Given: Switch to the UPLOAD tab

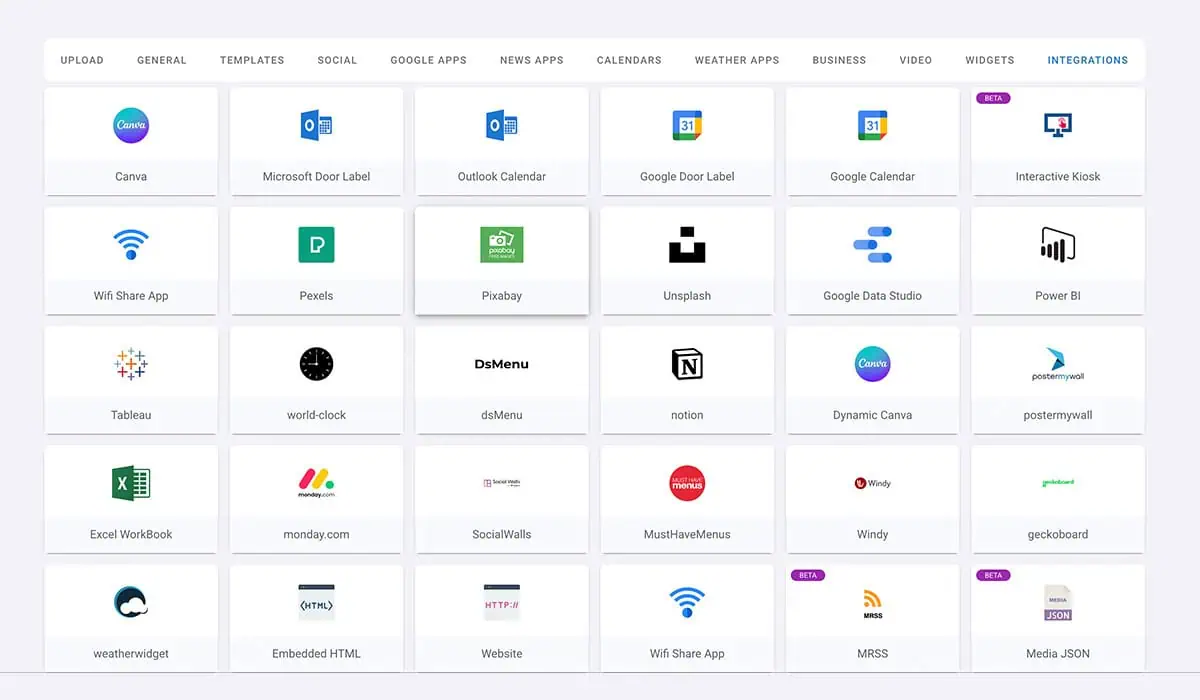Looking at the screenshot, I should 82,60.
